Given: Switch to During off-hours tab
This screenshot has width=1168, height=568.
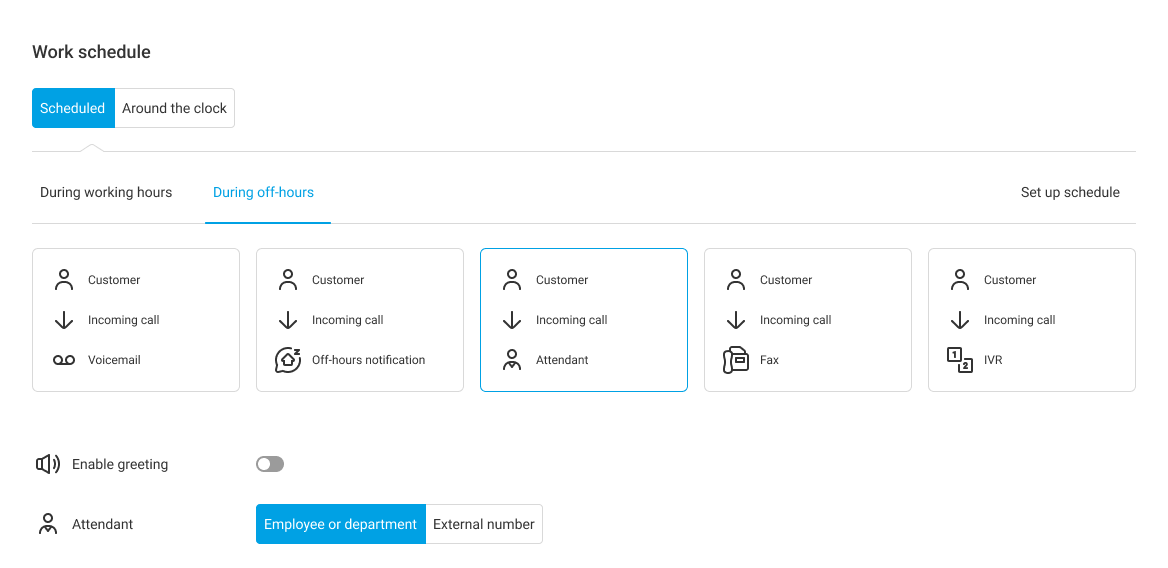Looking at the screenshot, I should [x=263, y=192].
